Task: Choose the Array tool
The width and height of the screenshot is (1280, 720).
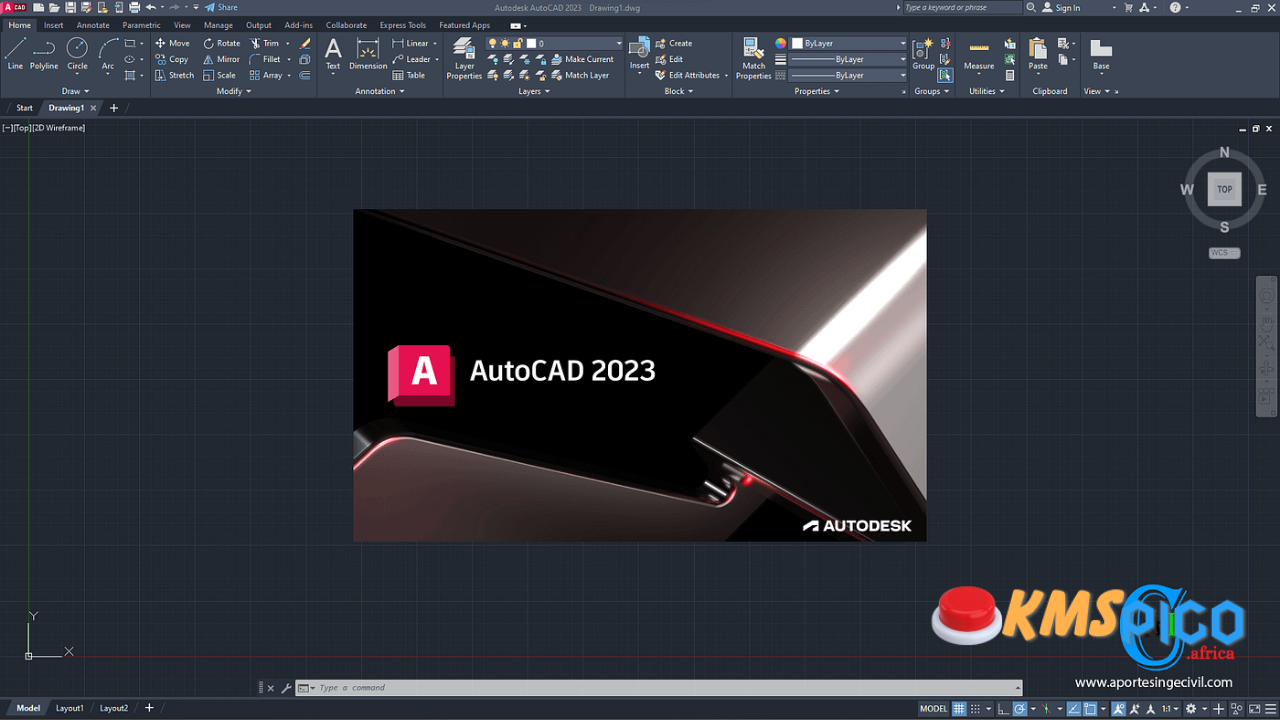Action: point(266,75)
